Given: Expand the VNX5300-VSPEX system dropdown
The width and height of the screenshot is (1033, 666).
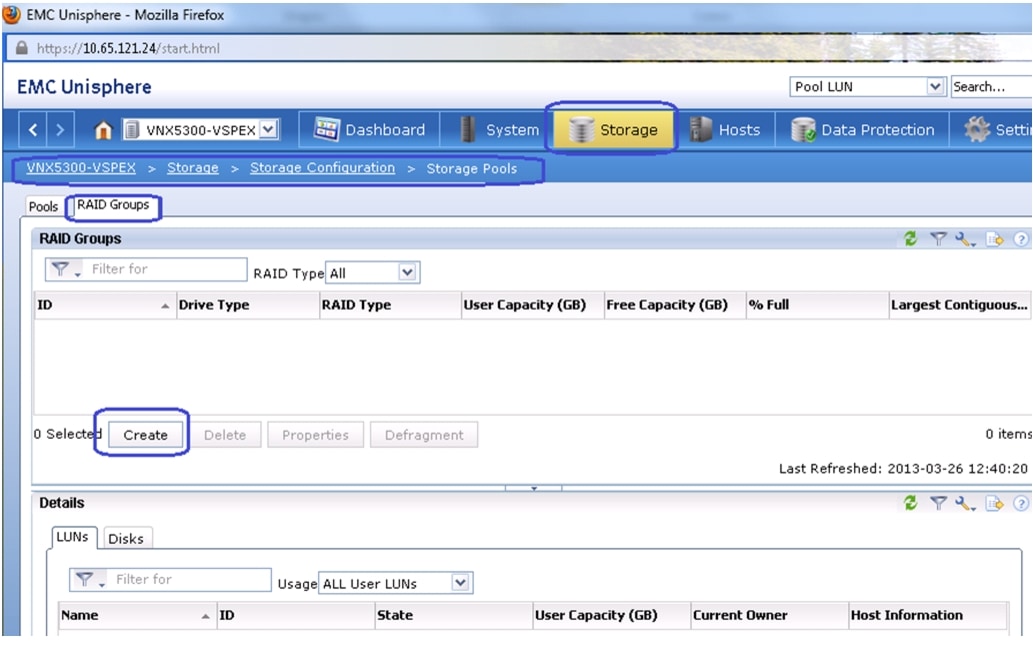Looking at the screenshot, I should tap(268, 130).
